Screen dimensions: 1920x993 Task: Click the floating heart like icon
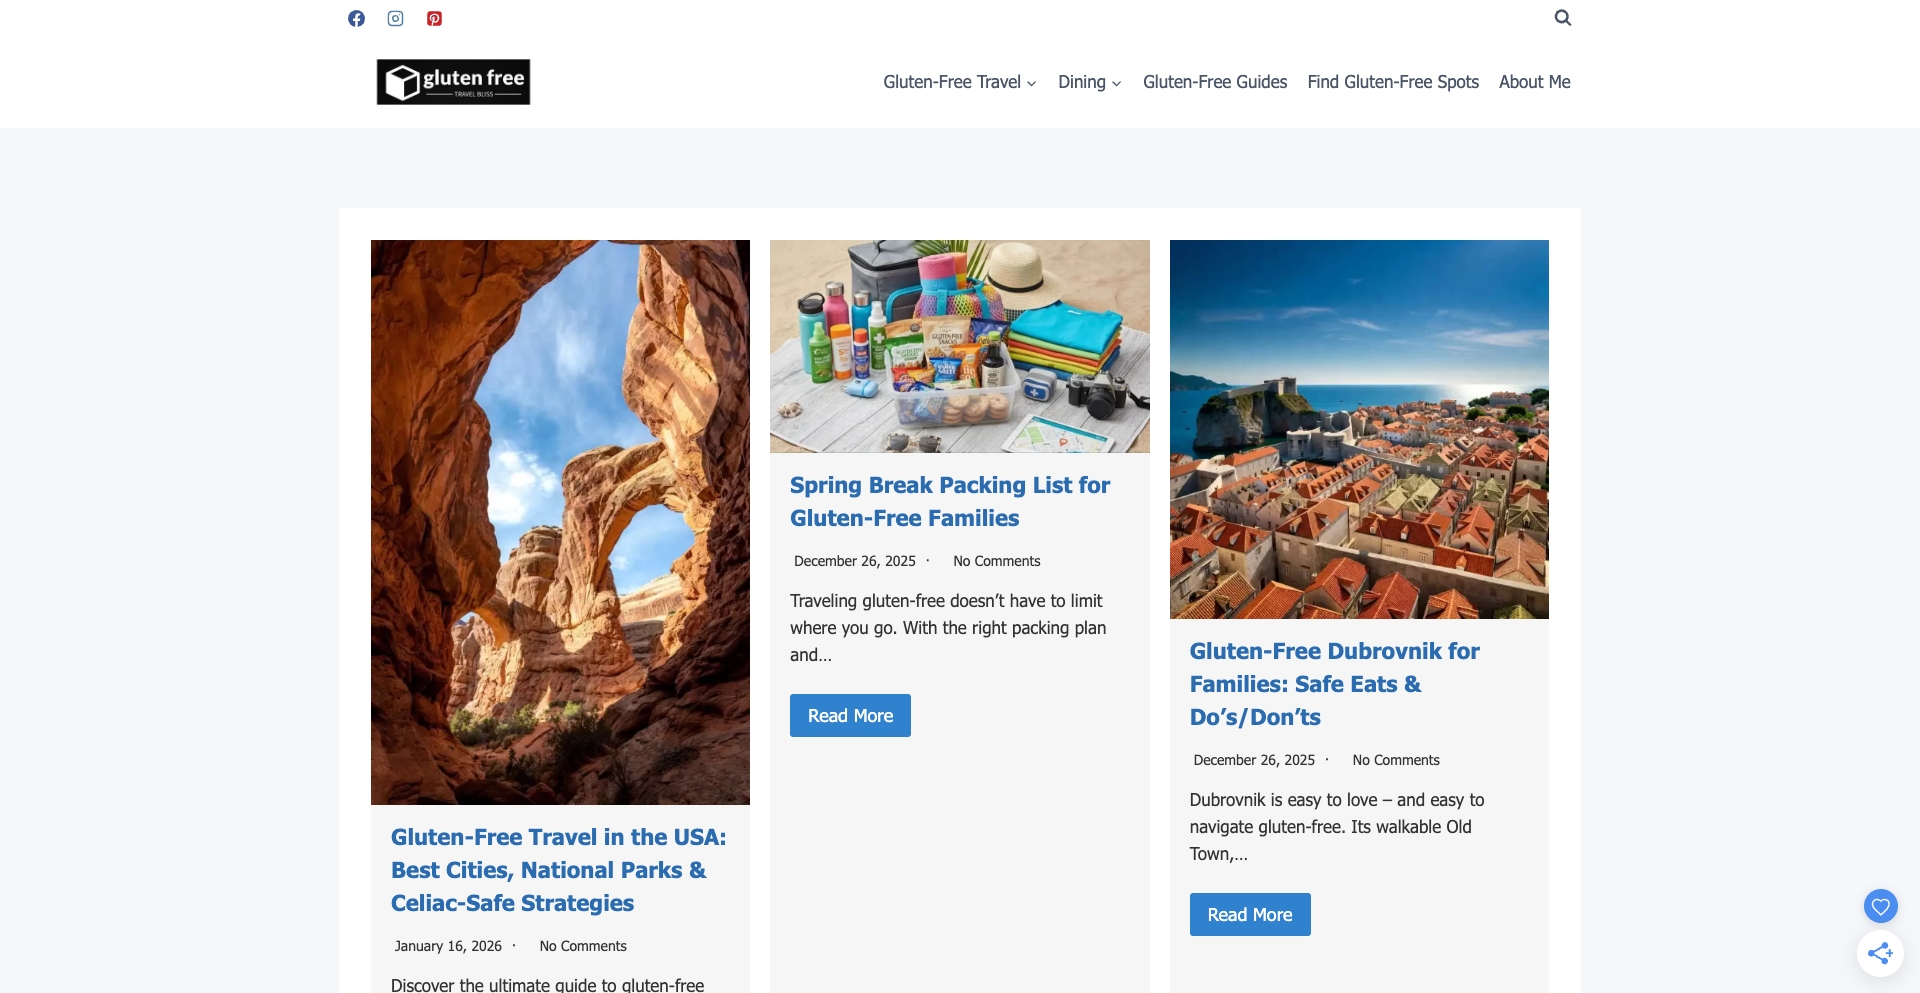pos(1881,906)
